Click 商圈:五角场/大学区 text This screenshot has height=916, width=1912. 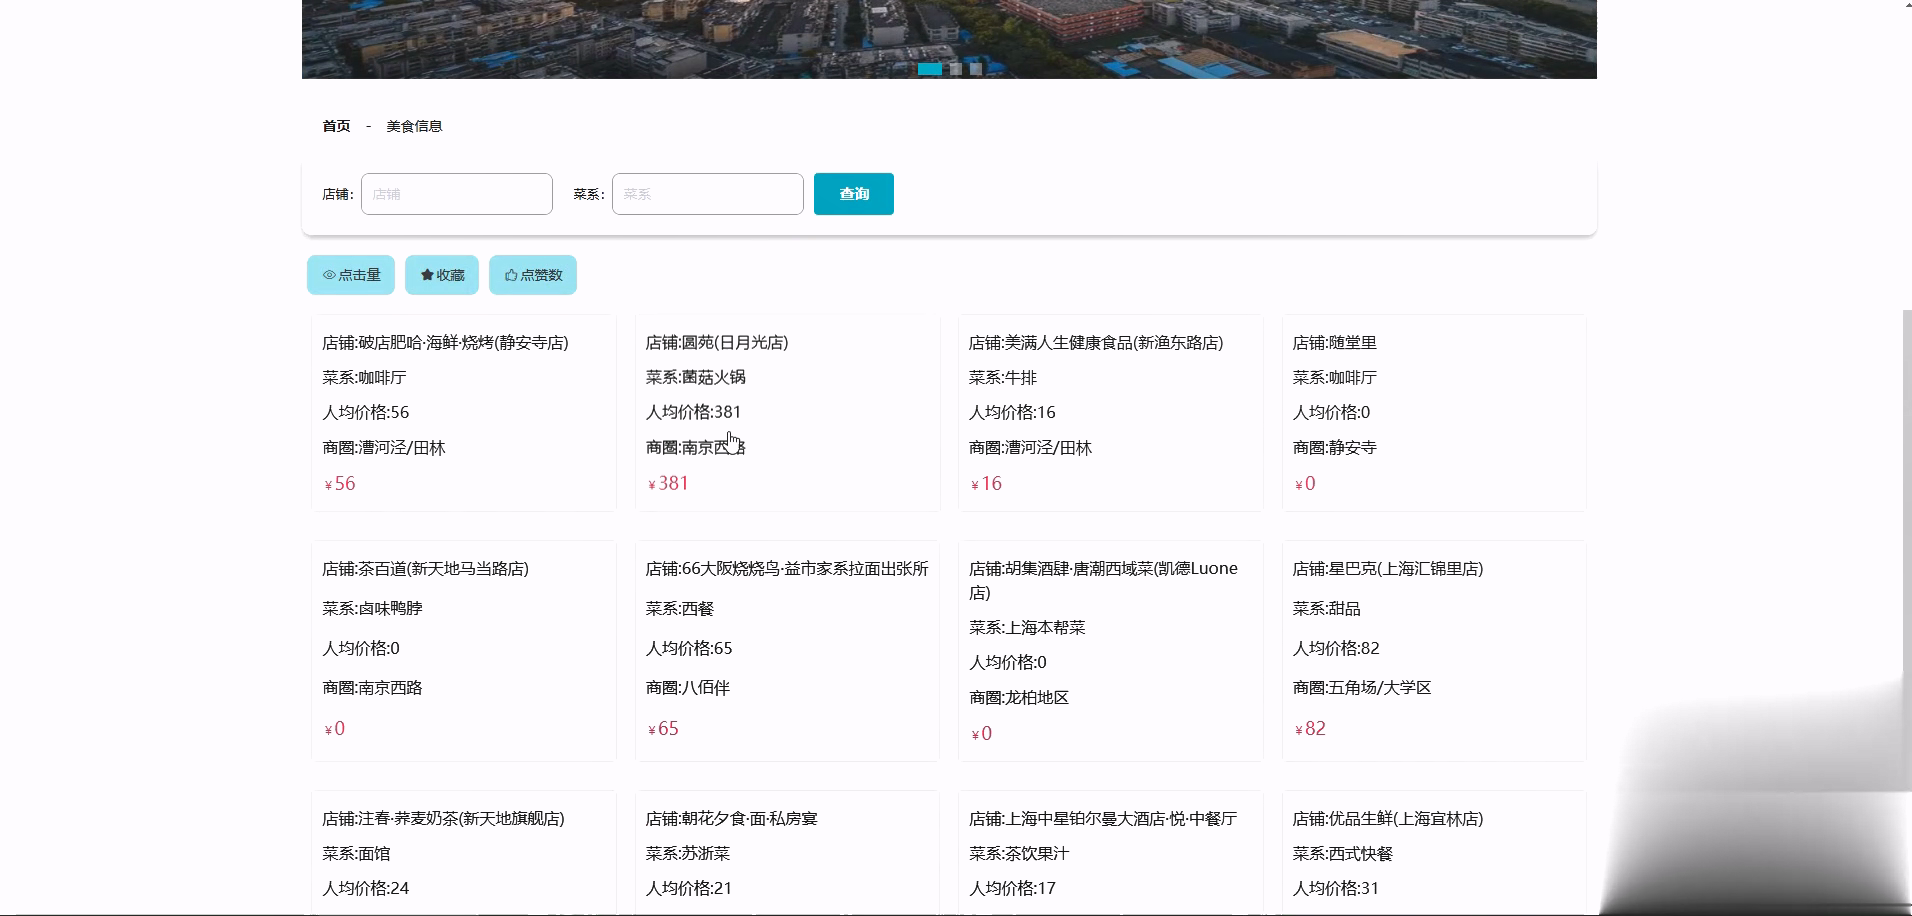pos(1361,687)
